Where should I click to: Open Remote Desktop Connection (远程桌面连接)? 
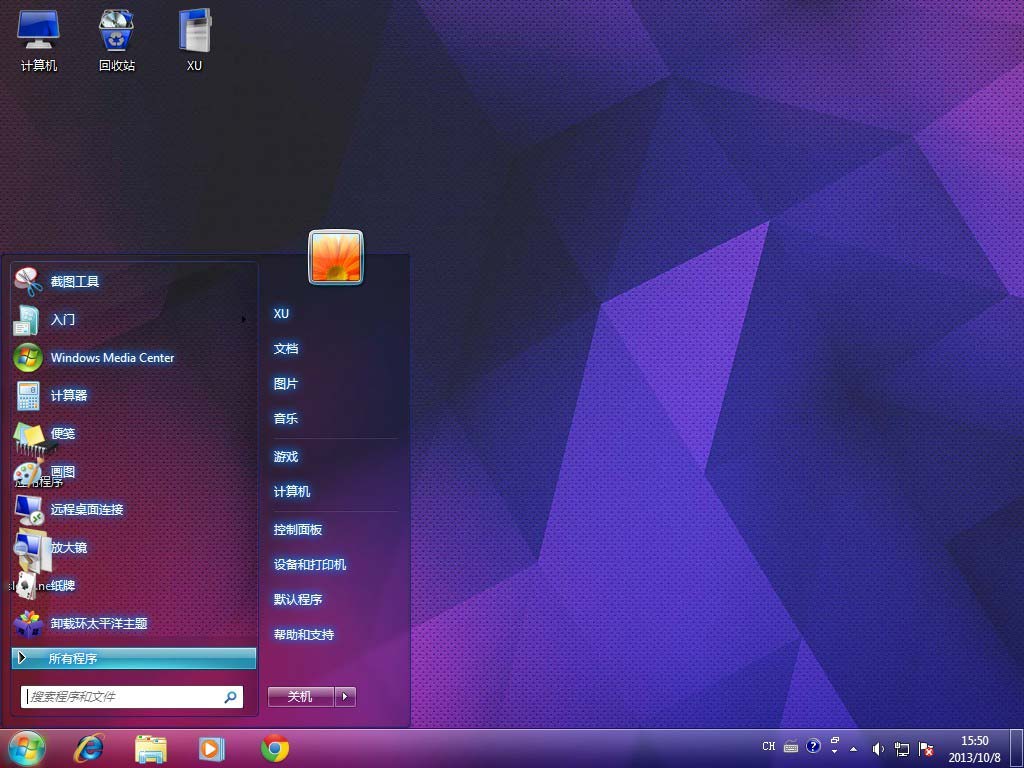(86, 510)
